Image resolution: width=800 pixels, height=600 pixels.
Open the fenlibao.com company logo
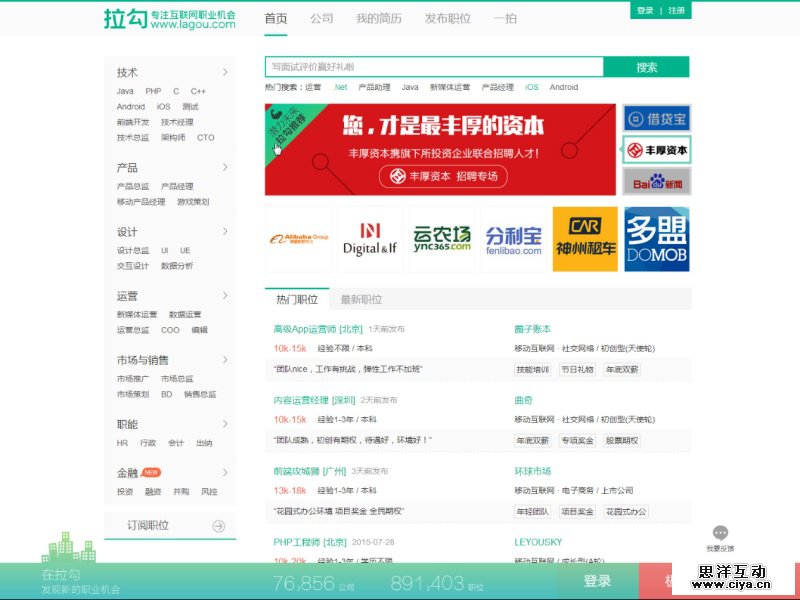[514, 240]
